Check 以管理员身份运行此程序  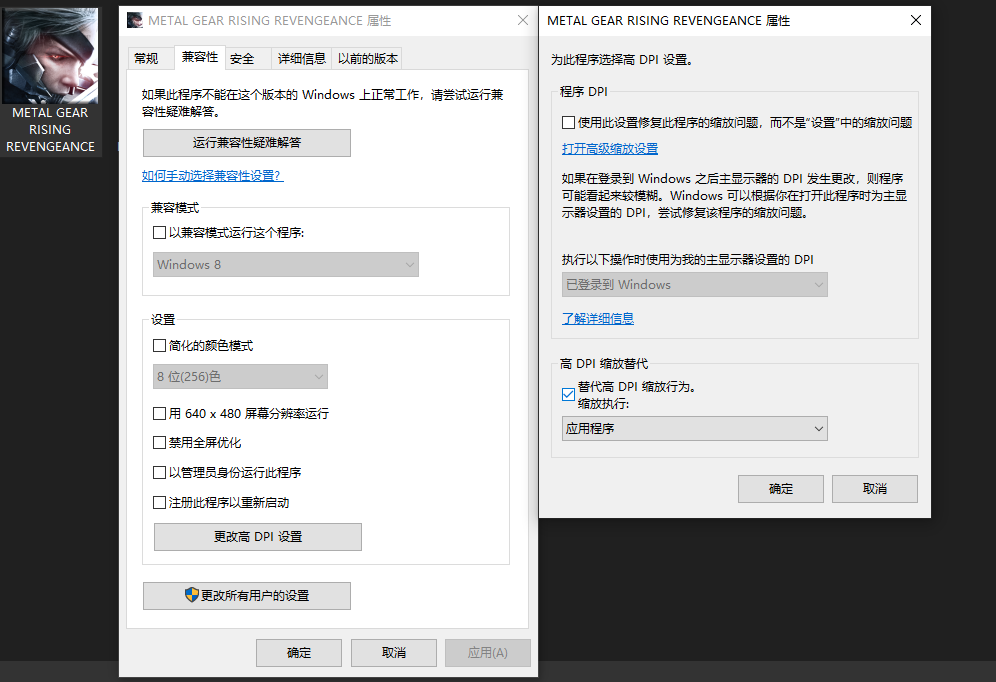pyautogui.click(x=159, y=472)
